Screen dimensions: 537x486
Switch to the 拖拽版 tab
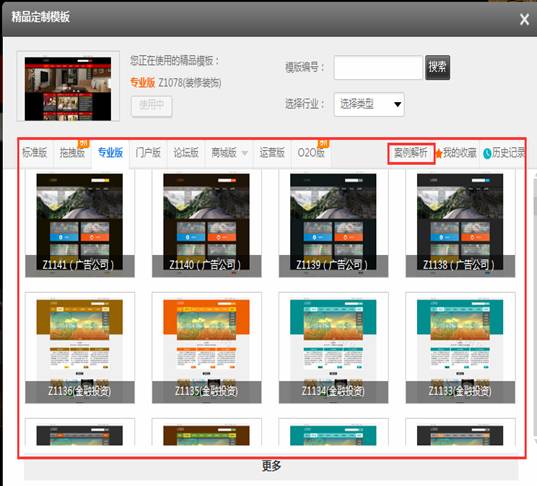(72, 153)
